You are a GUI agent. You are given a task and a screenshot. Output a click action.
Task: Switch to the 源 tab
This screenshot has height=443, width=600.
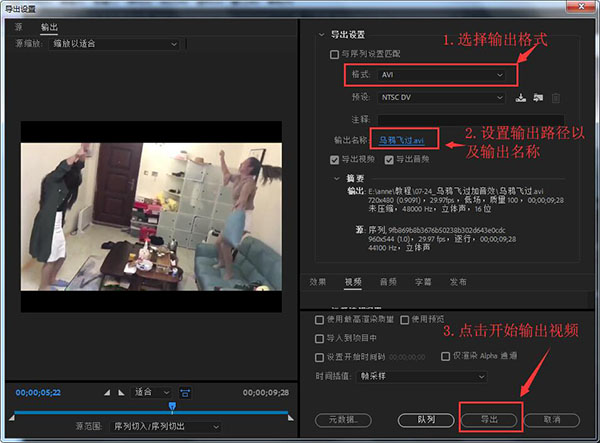pos(18,27)
